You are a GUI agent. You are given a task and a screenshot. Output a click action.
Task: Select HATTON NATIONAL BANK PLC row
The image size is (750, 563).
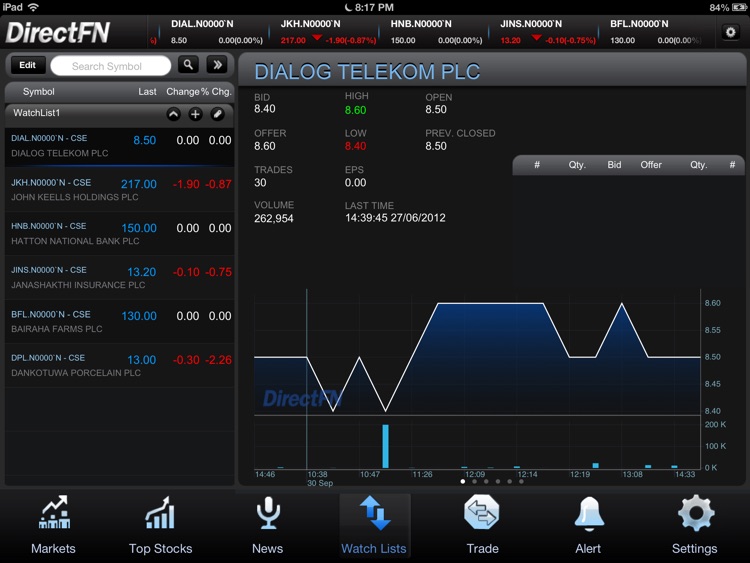tap(120, 233)
